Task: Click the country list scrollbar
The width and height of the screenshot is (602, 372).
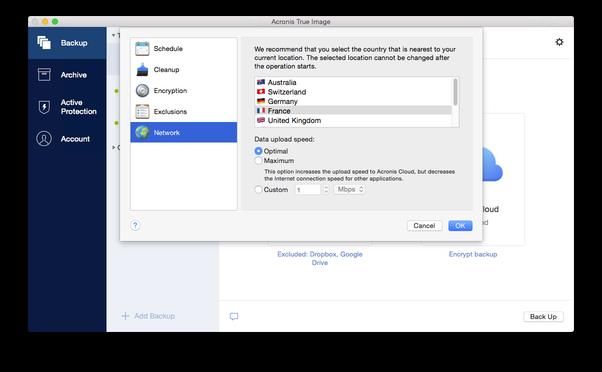Action: click(455, 92)
